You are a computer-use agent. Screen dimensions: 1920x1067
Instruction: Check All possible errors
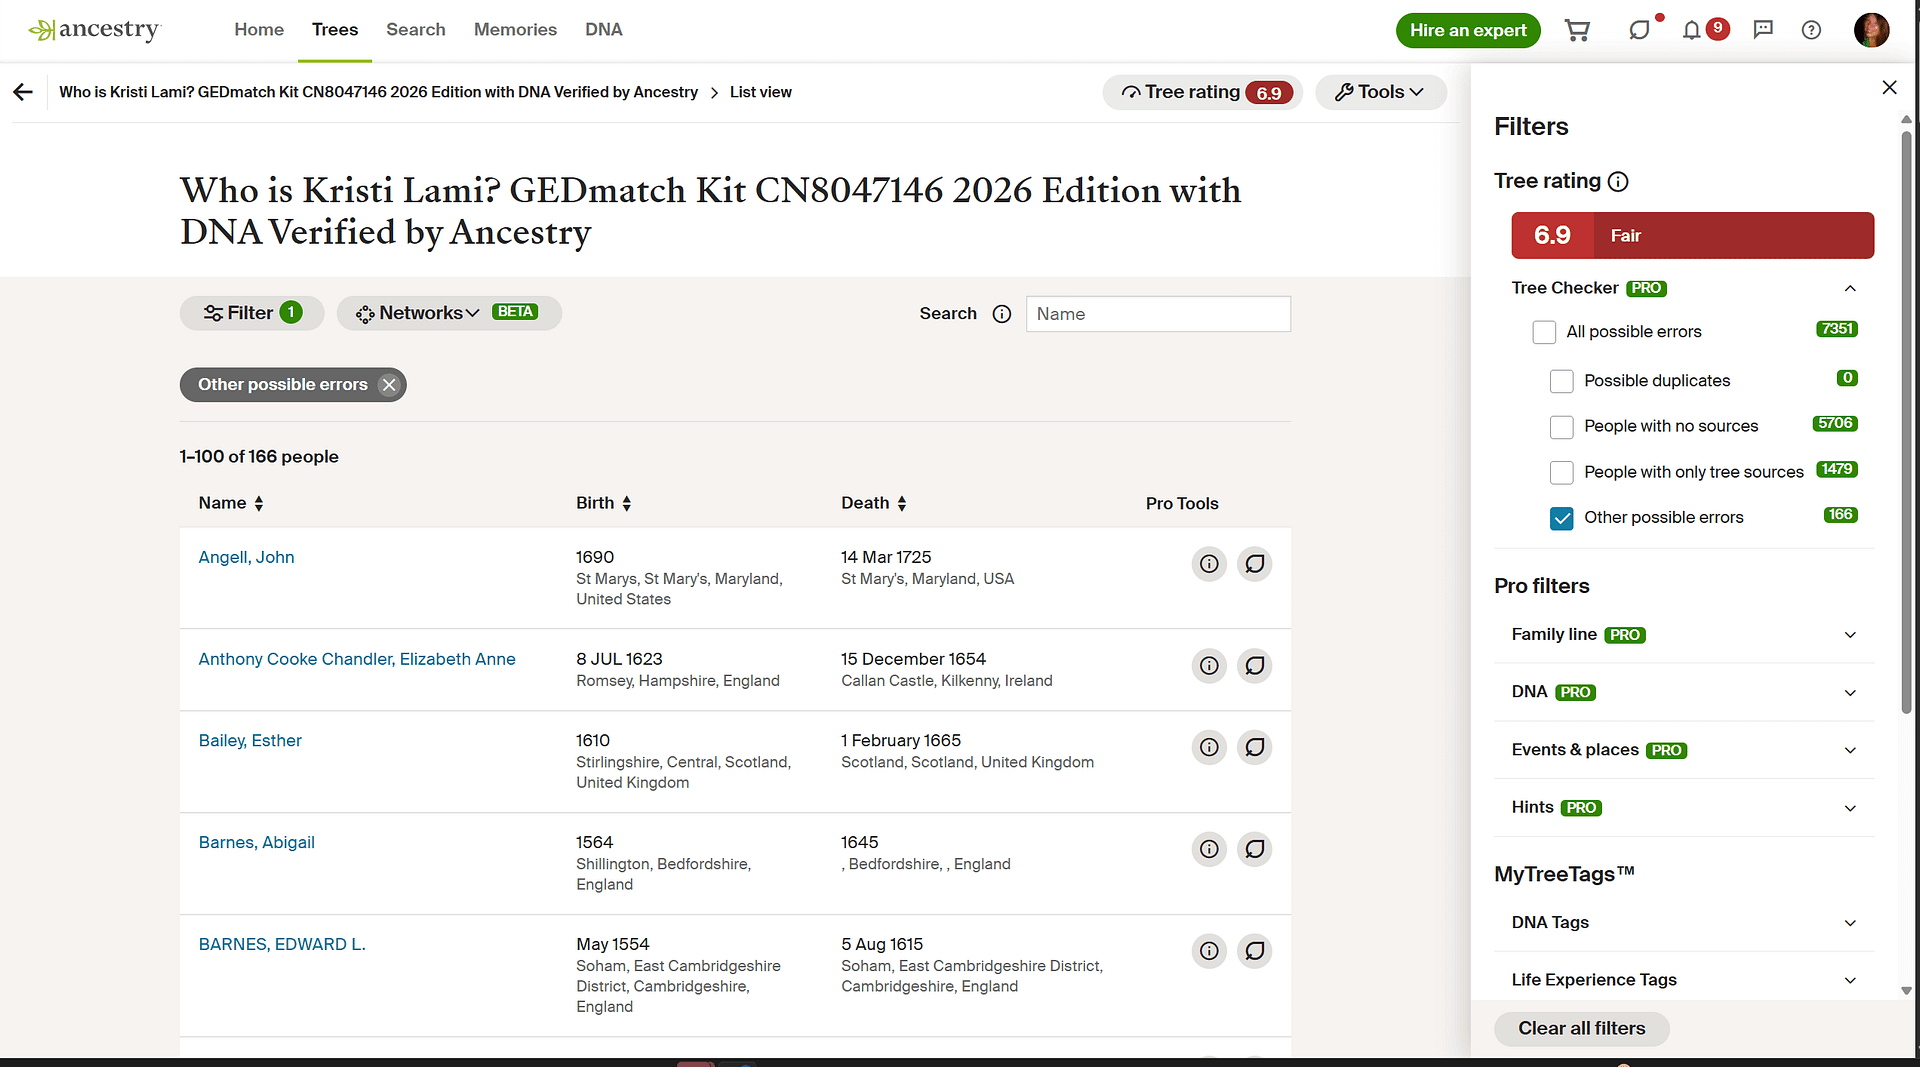click(x=1544, y=332)
